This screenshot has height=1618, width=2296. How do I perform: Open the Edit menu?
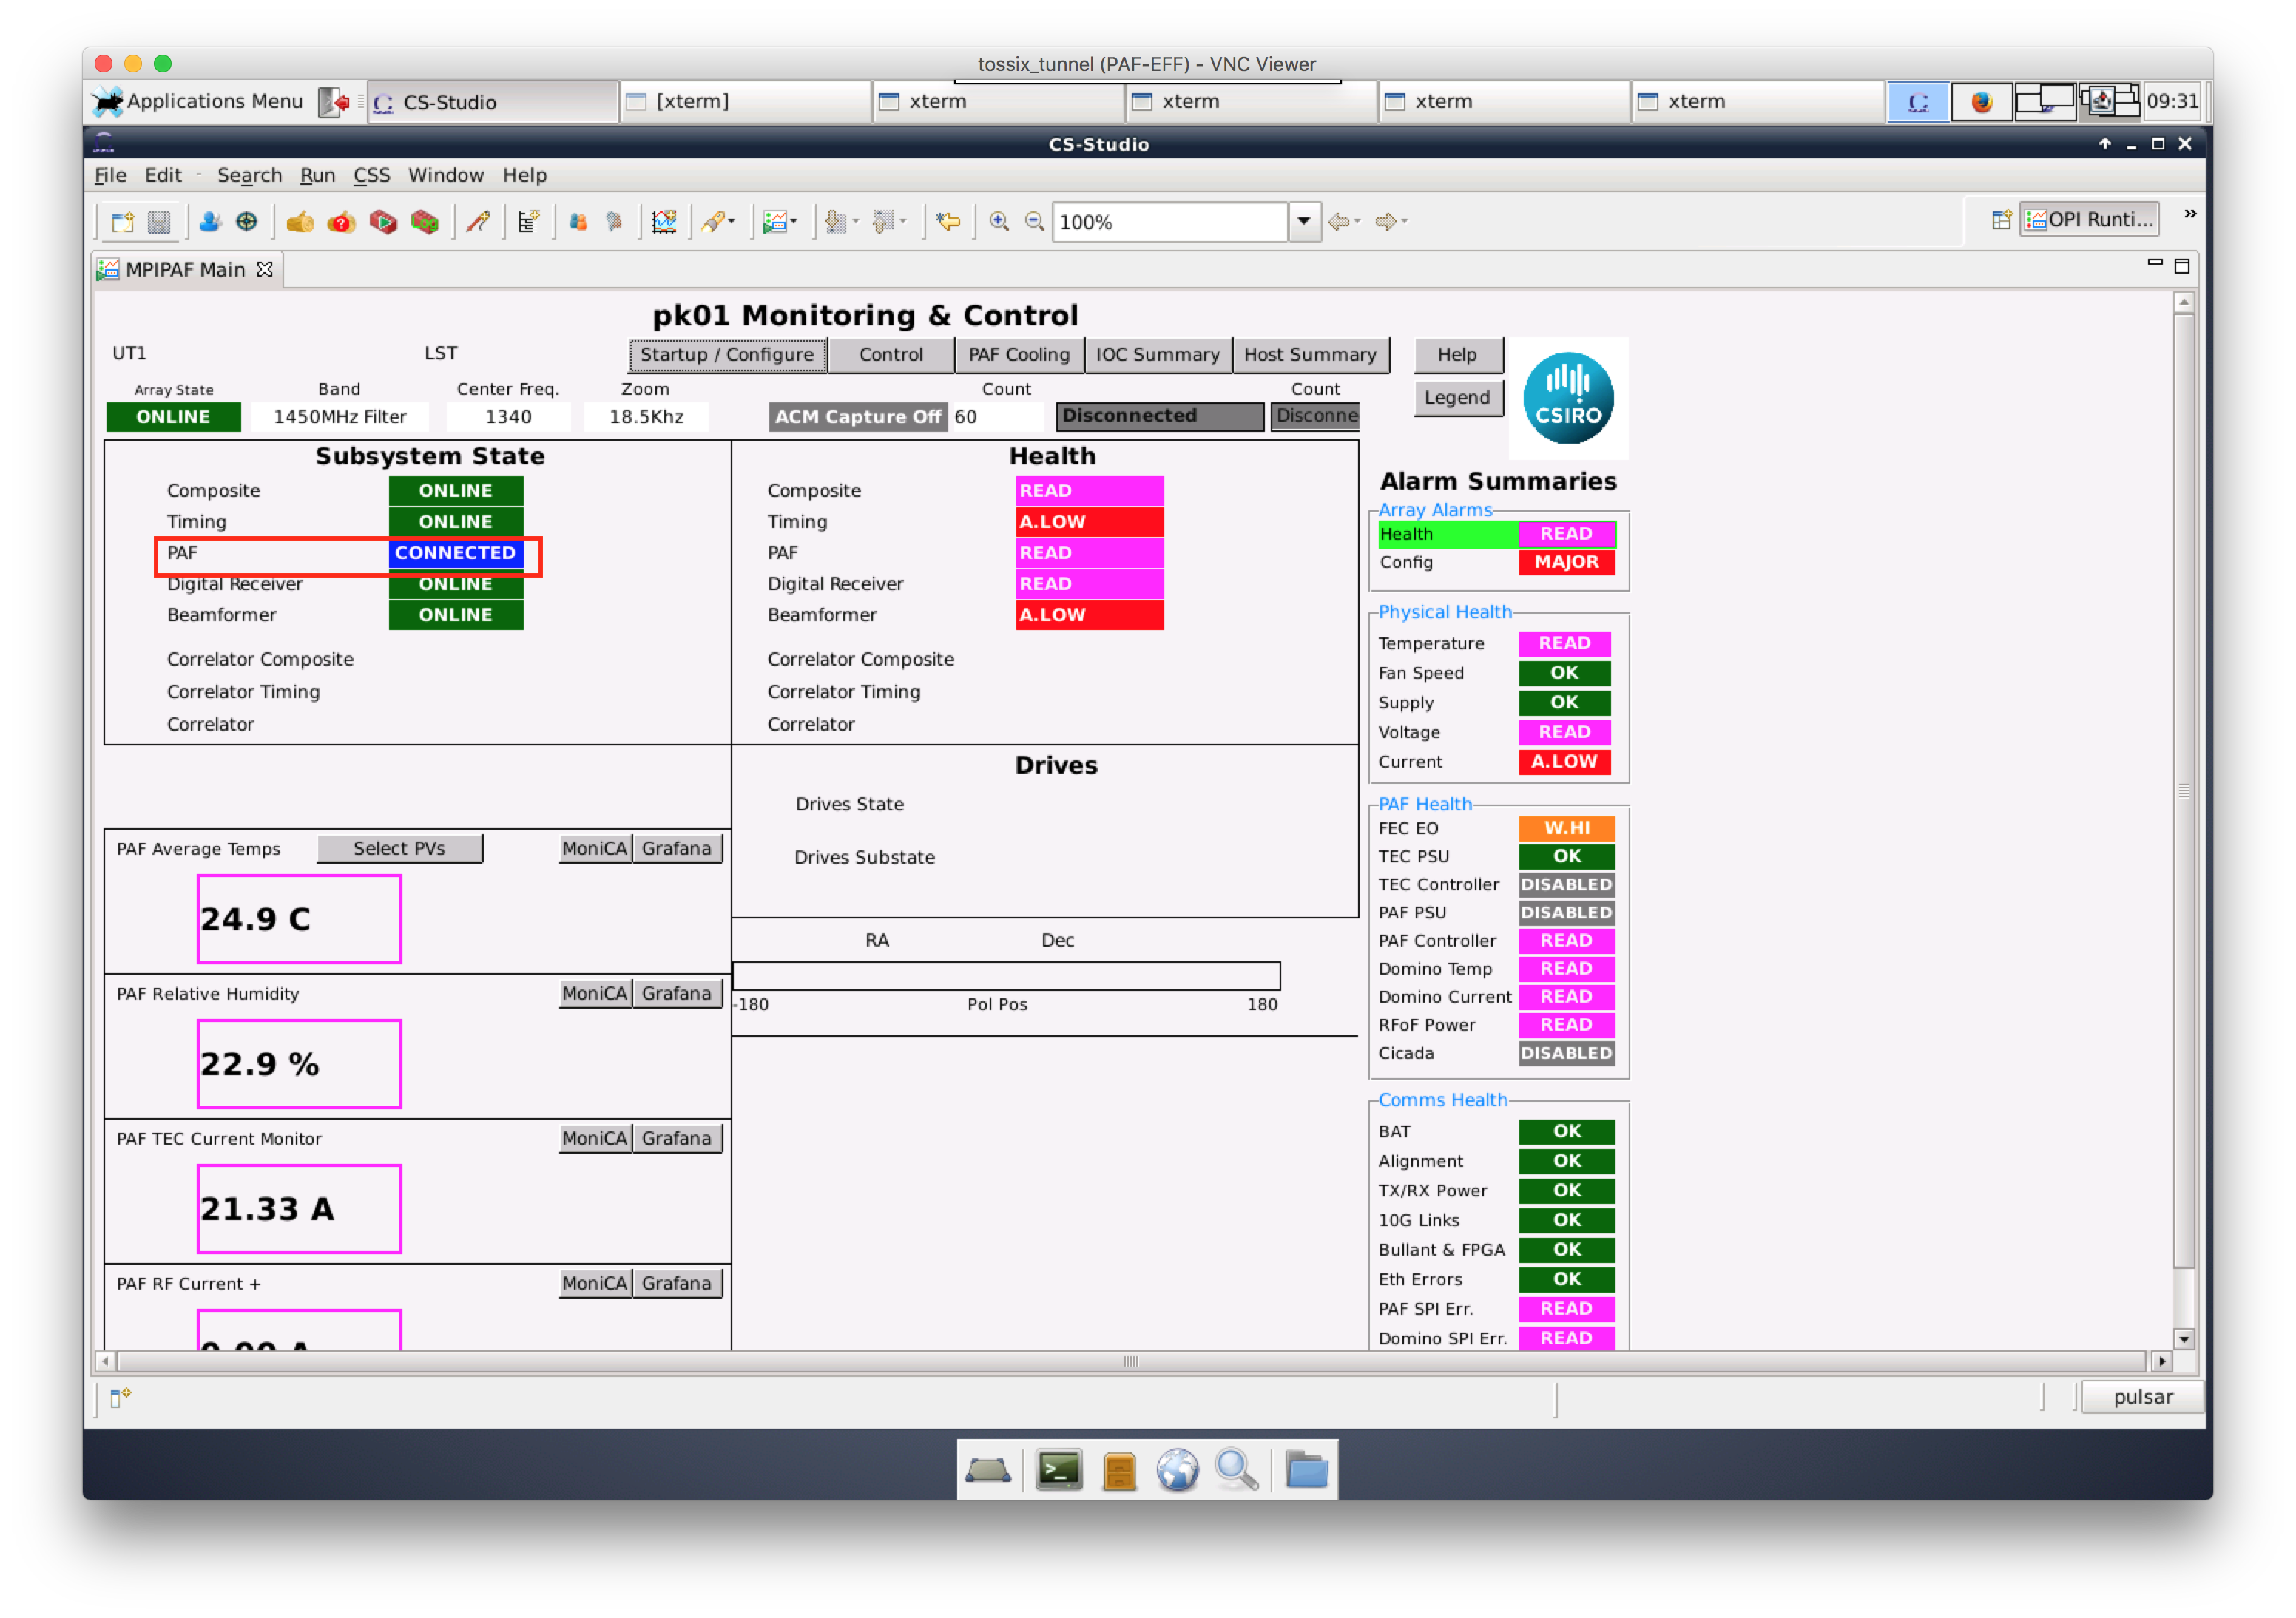pyautogui.click(x=163, y=175)
